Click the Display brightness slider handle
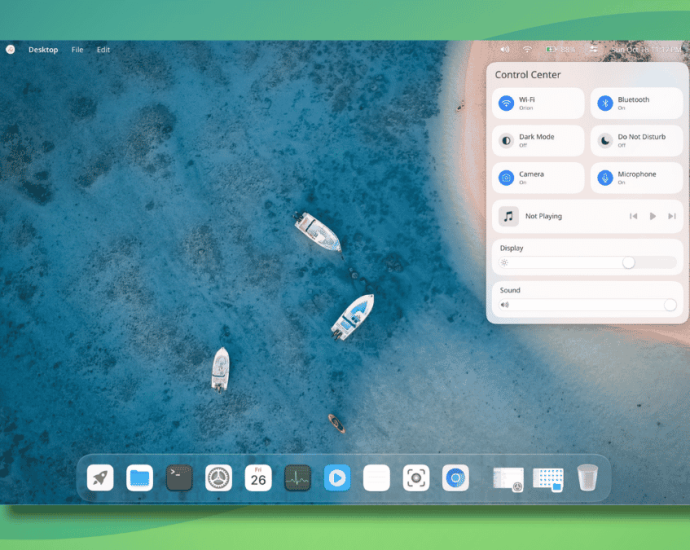This screenshot has width=690, height=550. pyautogui.click(x=628, y=263)
